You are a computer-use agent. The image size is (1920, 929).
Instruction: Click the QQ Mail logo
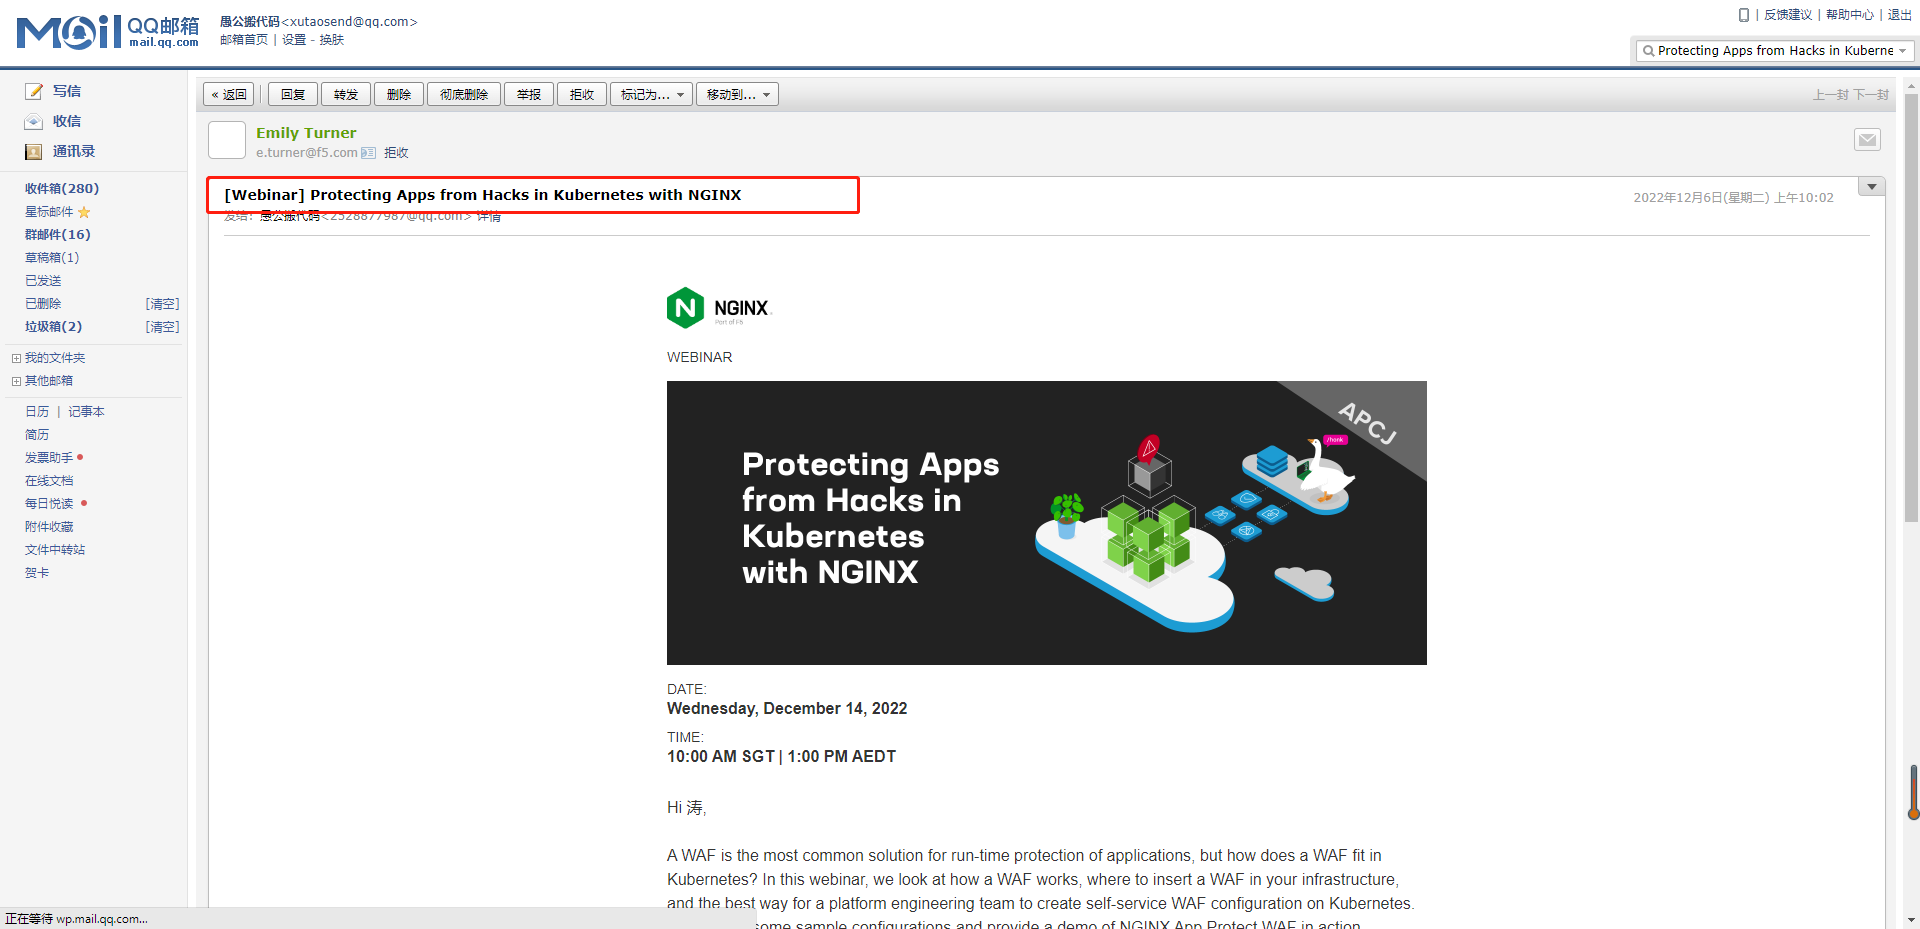[108, 32]
